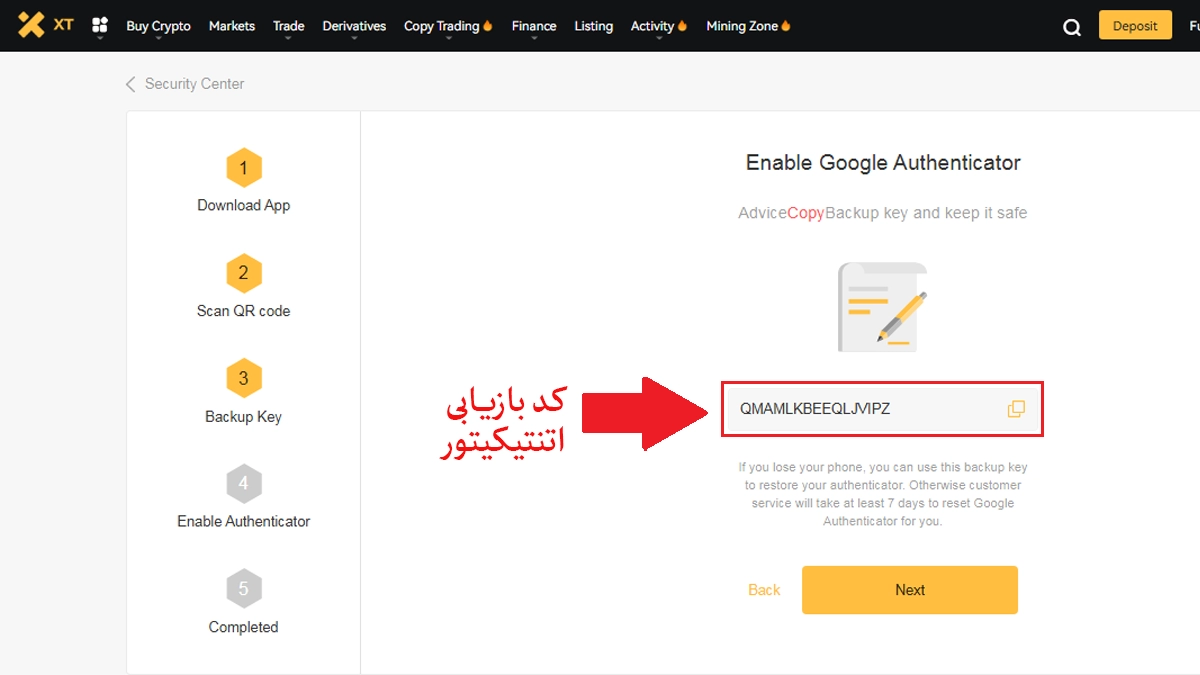Open the Mining Zone menu
1200x675 pixels.
(x=748, y=26)
